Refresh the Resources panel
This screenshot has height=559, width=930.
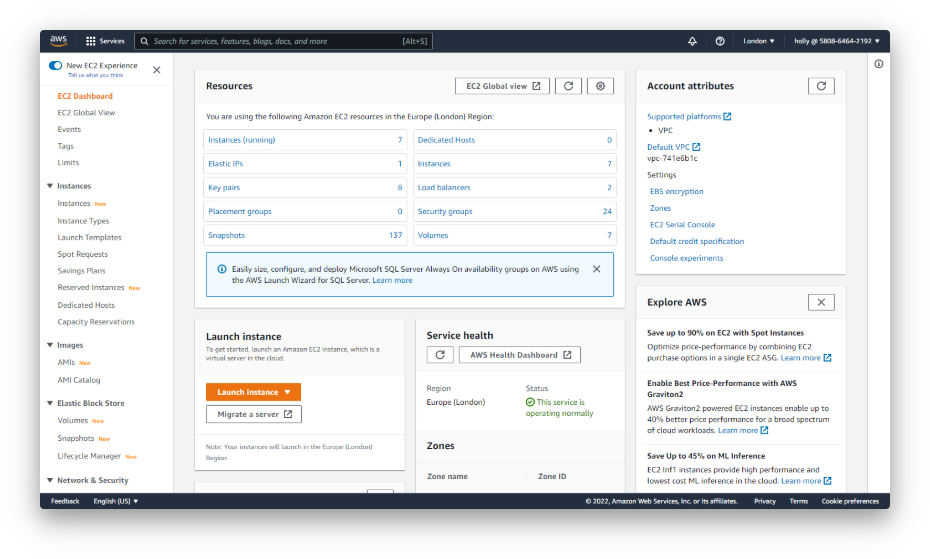568,86
